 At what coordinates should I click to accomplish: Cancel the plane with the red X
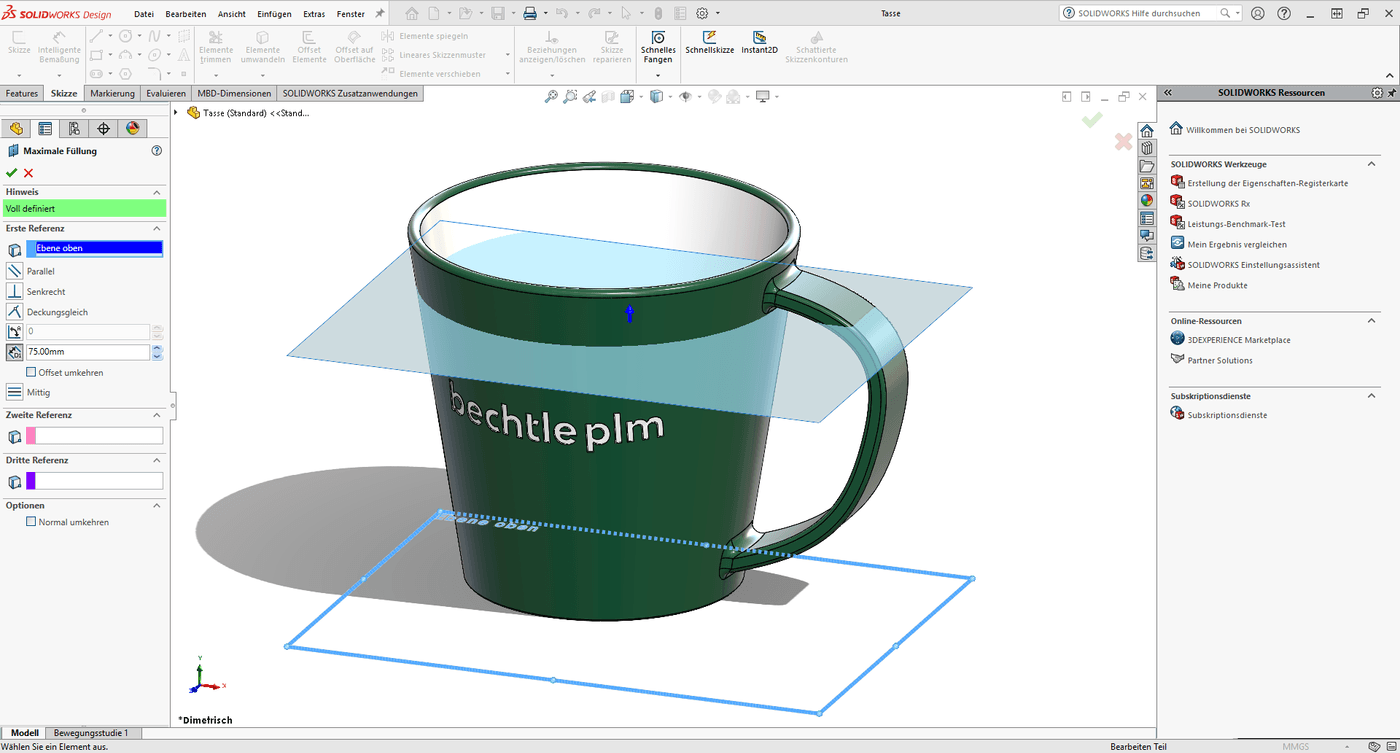29,171
